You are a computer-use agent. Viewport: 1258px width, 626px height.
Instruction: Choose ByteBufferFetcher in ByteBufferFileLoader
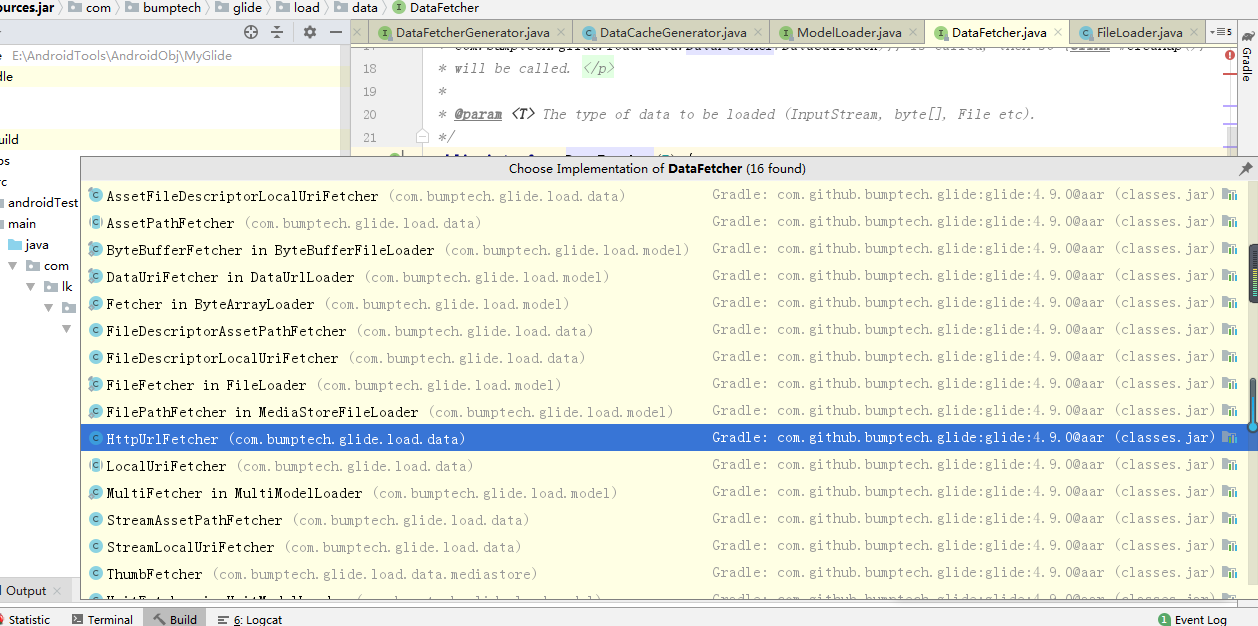[x=664, y=250]
